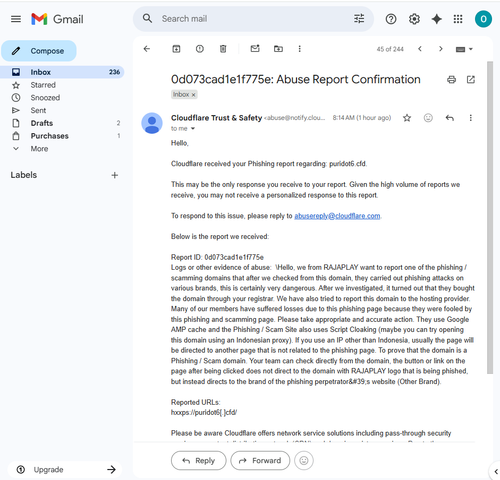Mark the email as unread
500x480 pixels.
point(255,49)
